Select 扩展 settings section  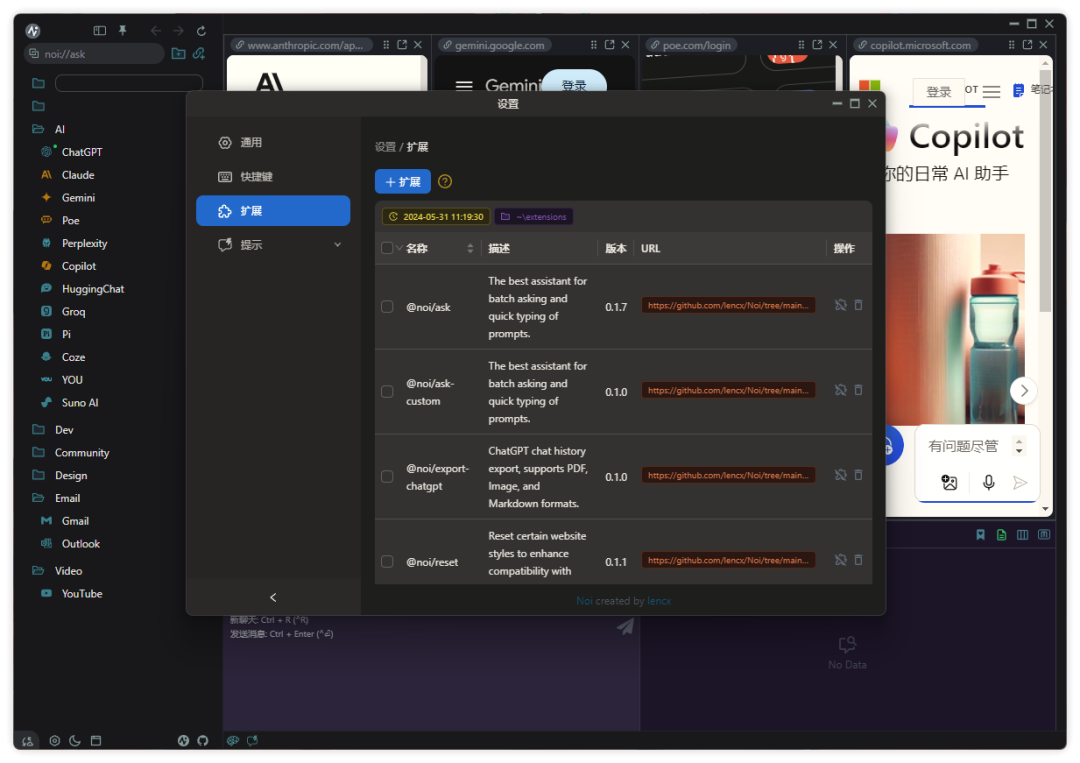[273, 211]
